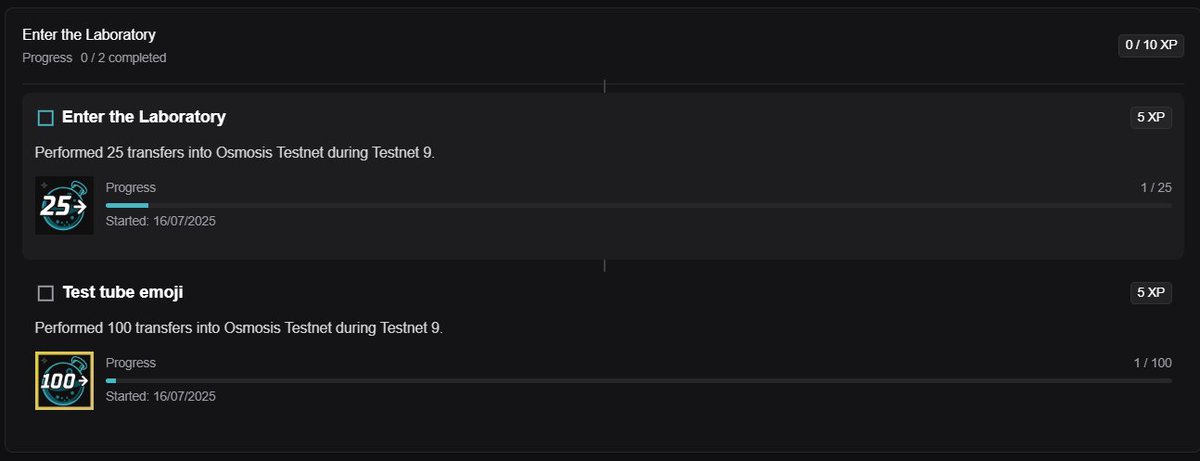Screen dimensions: 1200x461
Task: Tick the Enter the Laboratory checkbox
Action: coord(45,118)
